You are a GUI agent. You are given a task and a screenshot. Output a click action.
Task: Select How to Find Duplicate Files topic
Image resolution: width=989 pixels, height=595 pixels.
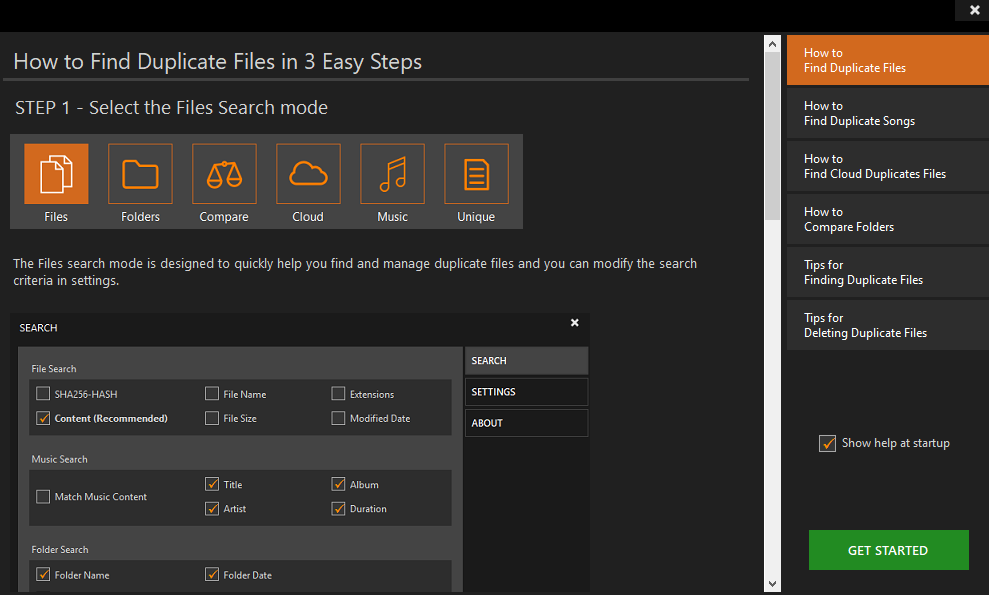click(887, 60)
